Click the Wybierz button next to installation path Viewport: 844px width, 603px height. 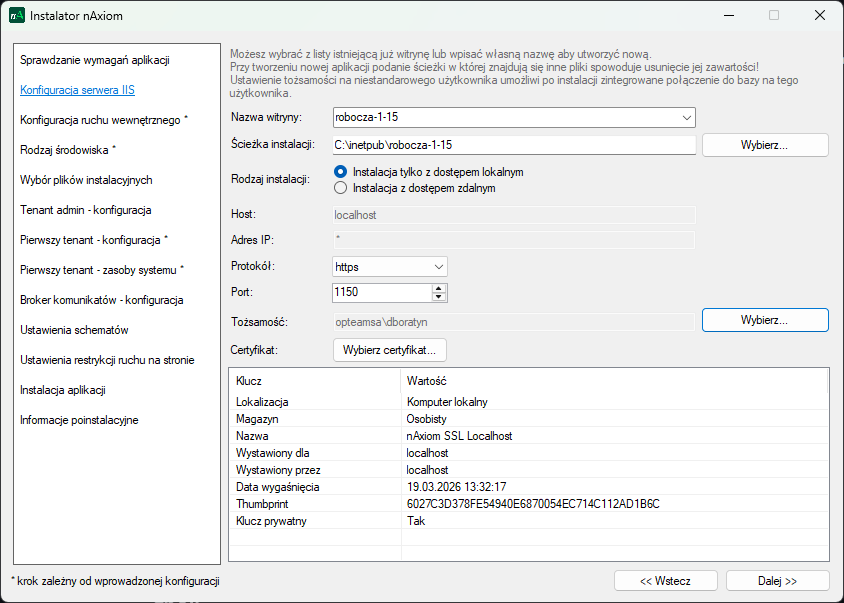click(765, 145)
